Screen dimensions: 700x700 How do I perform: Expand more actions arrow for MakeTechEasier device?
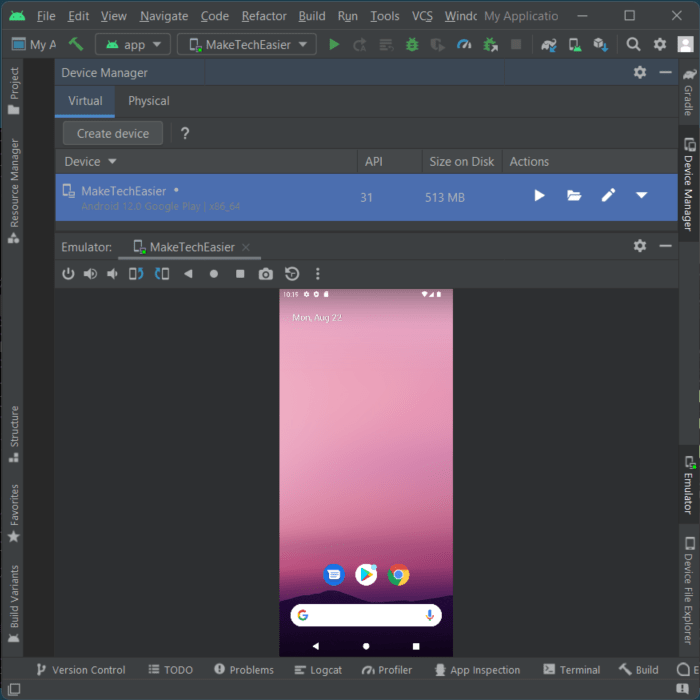642,195
